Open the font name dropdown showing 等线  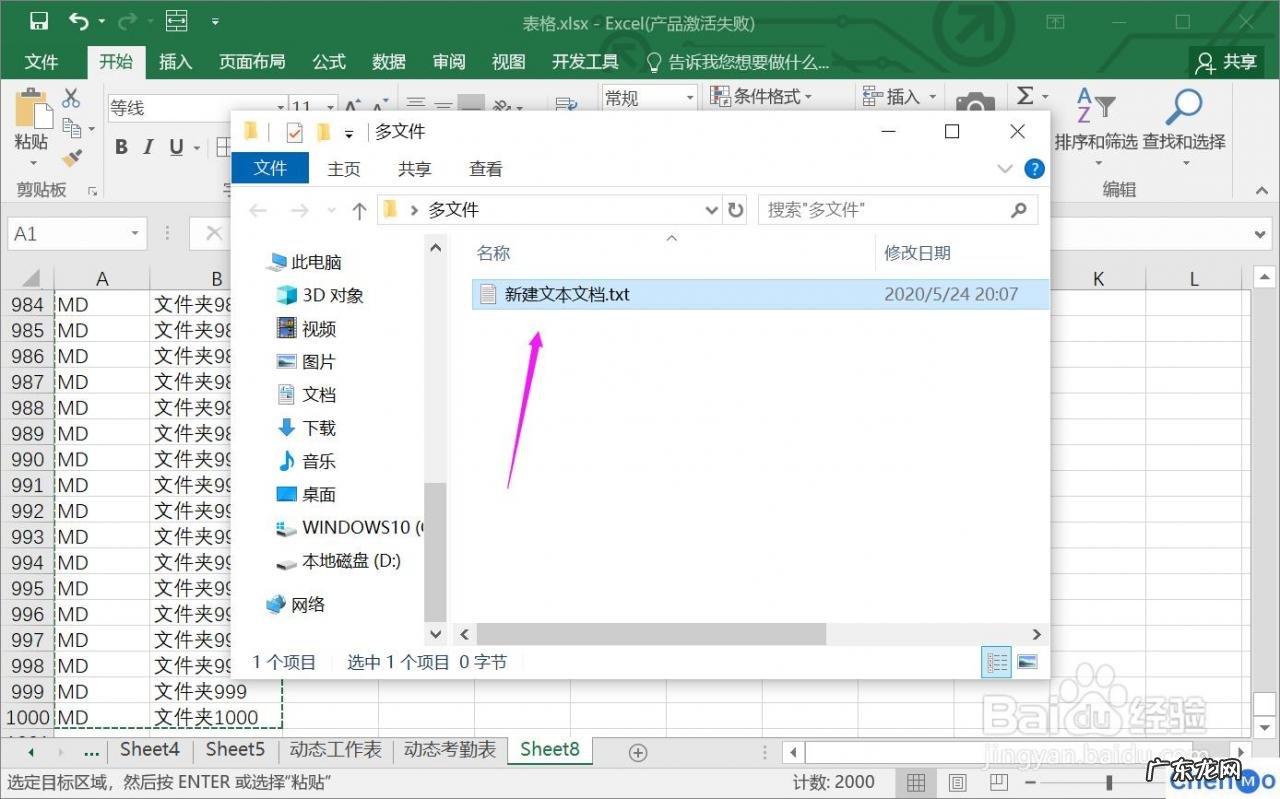280,107
